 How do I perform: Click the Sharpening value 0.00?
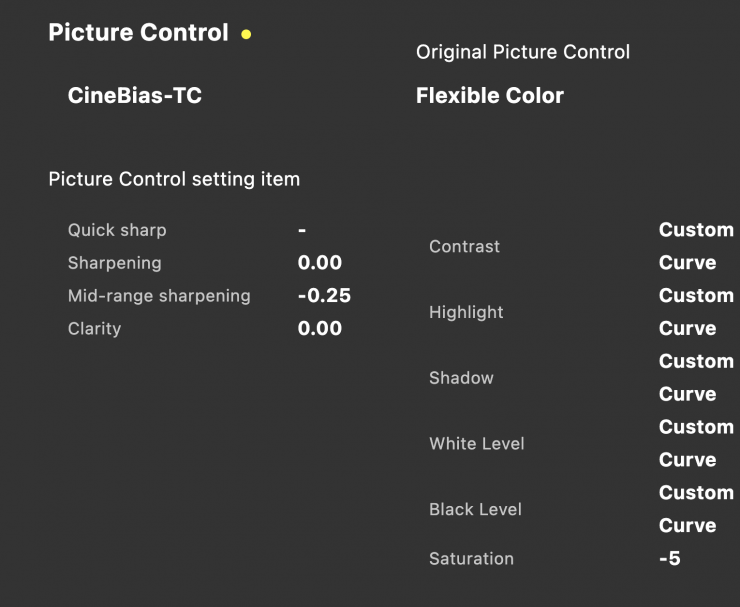tap(319, 263)
